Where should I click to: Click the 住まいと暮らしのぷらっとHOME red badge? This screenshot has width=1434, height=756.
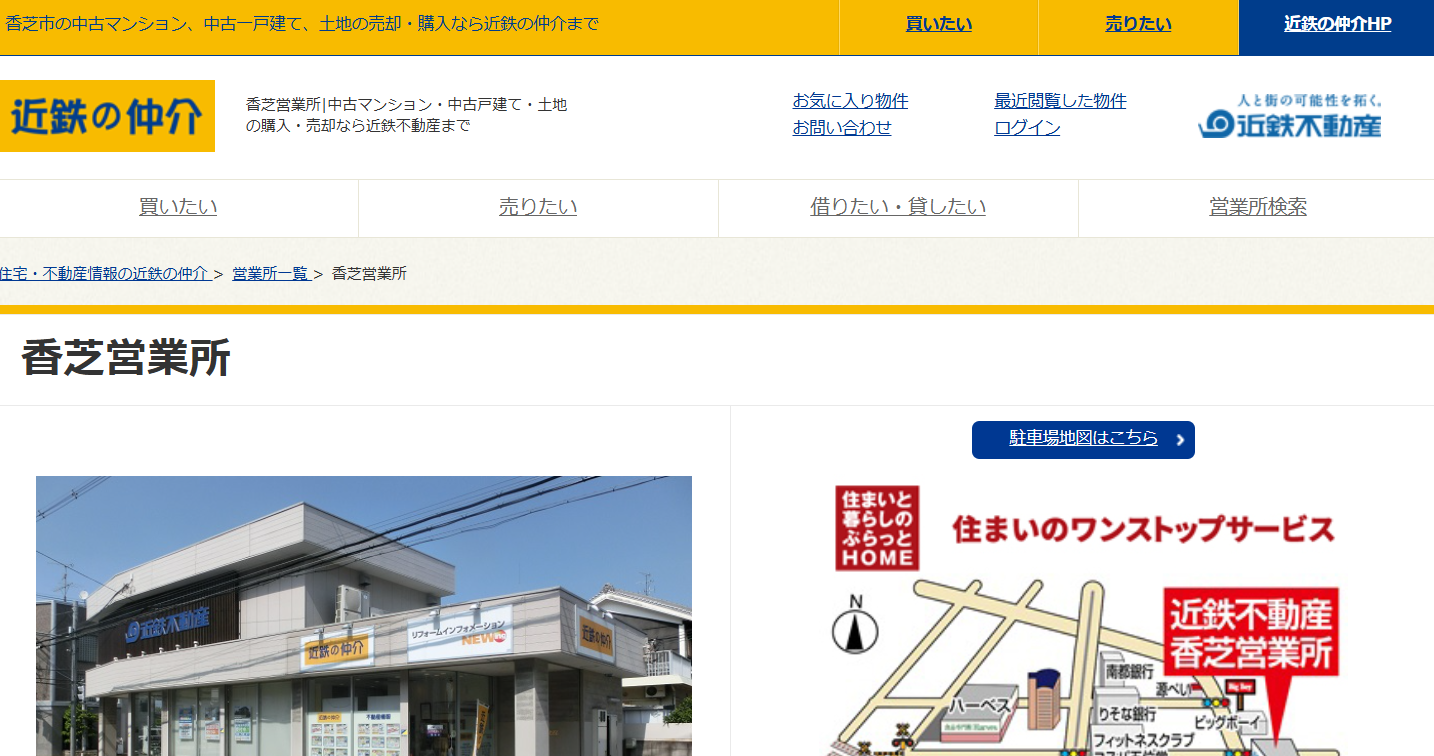click(877, 528)
